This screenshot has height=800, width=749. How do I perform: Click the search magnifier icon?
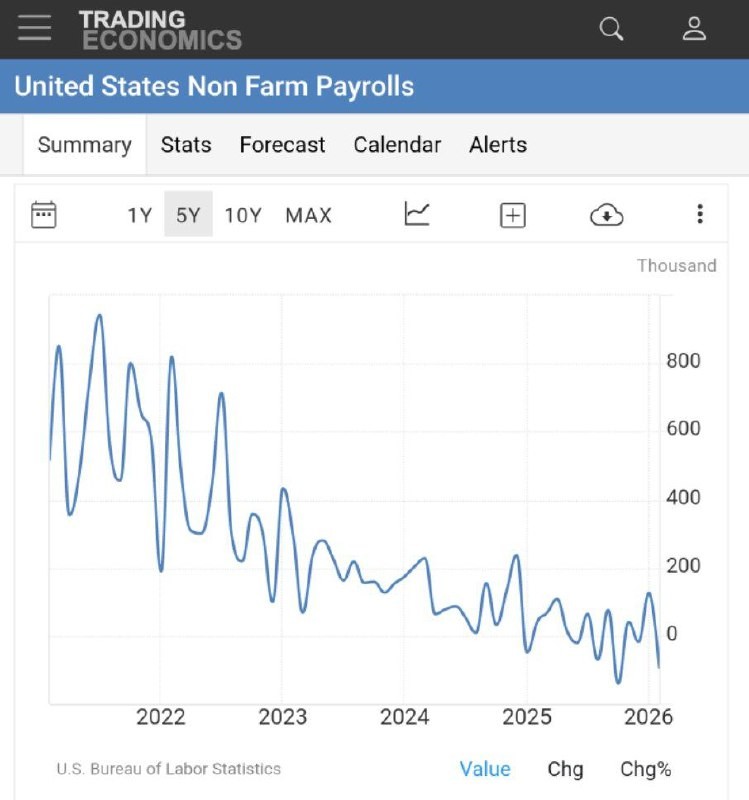[x=611, y=29]
